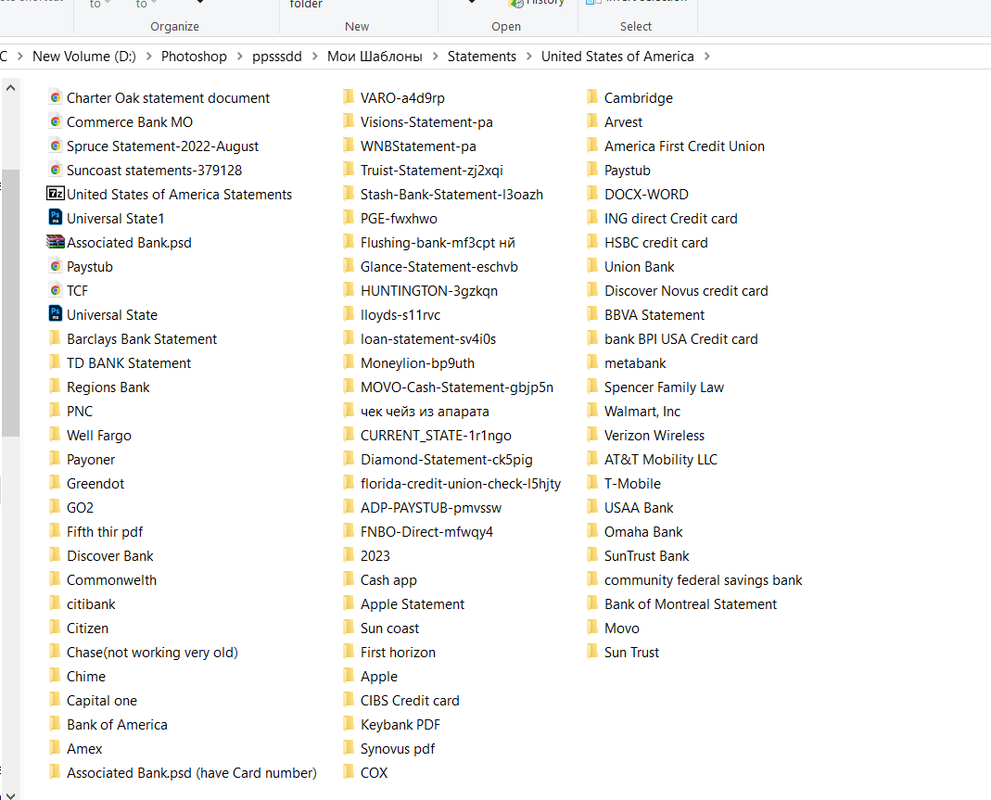The image size is (991, 800).
Task: Select the 7z archive United States of America Statements
Action: [56, 193]
